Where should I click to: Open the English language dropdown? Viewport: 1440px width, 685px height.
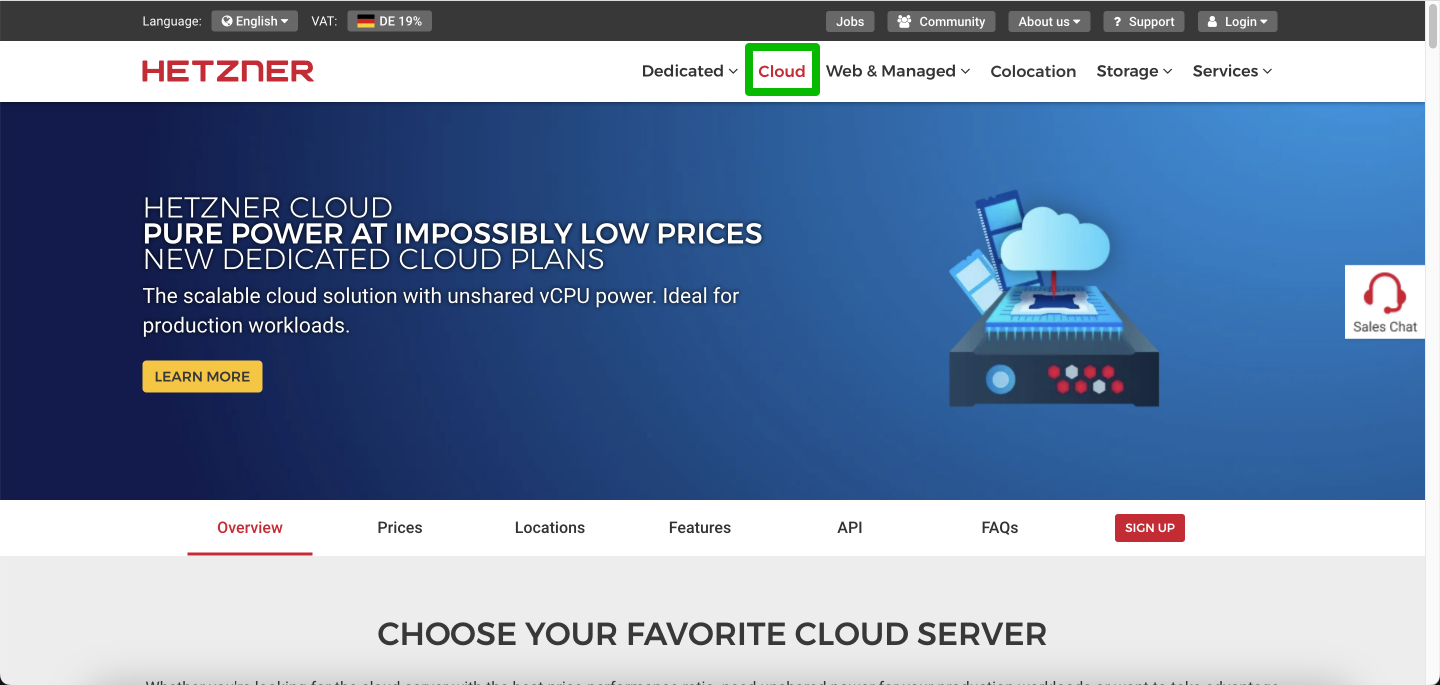[255, 21]
